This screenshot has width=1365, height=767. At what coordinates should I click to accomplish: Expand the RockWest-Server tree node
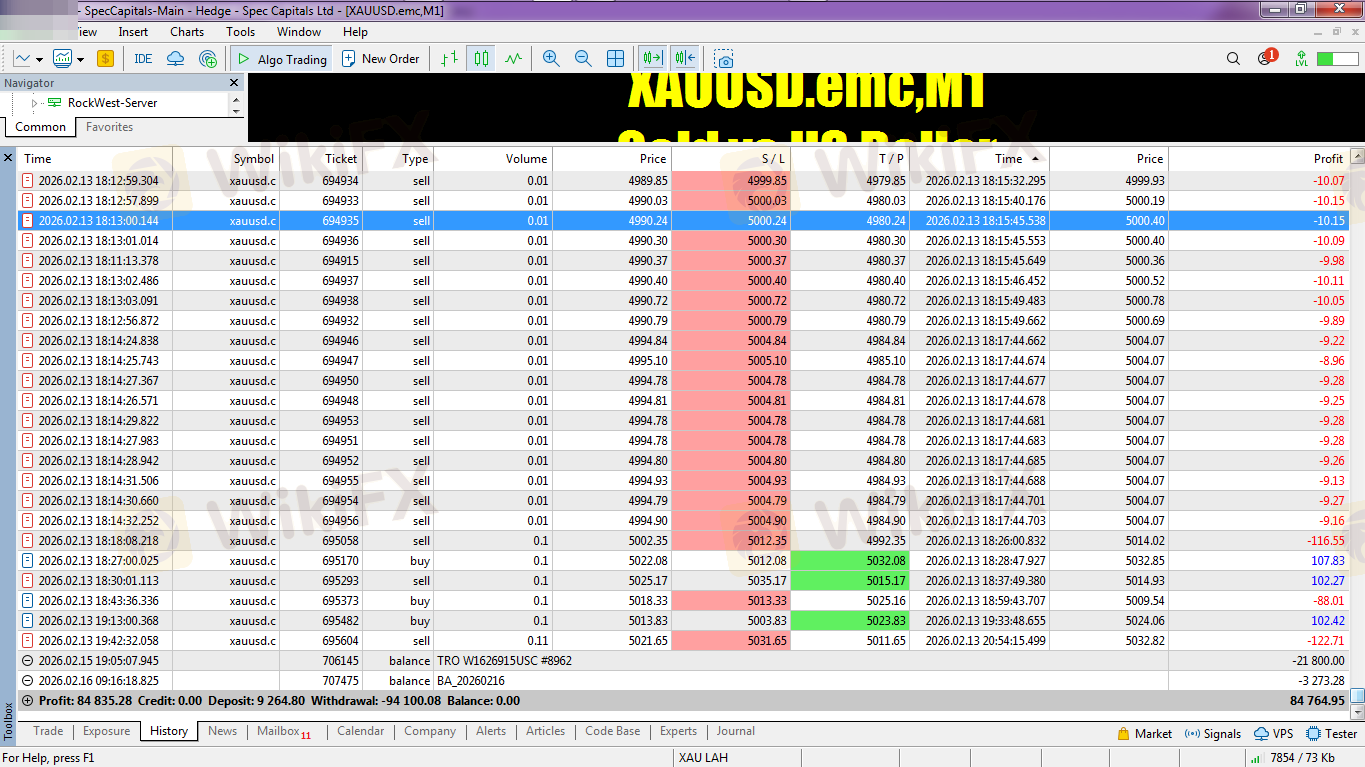pos(34,103)
